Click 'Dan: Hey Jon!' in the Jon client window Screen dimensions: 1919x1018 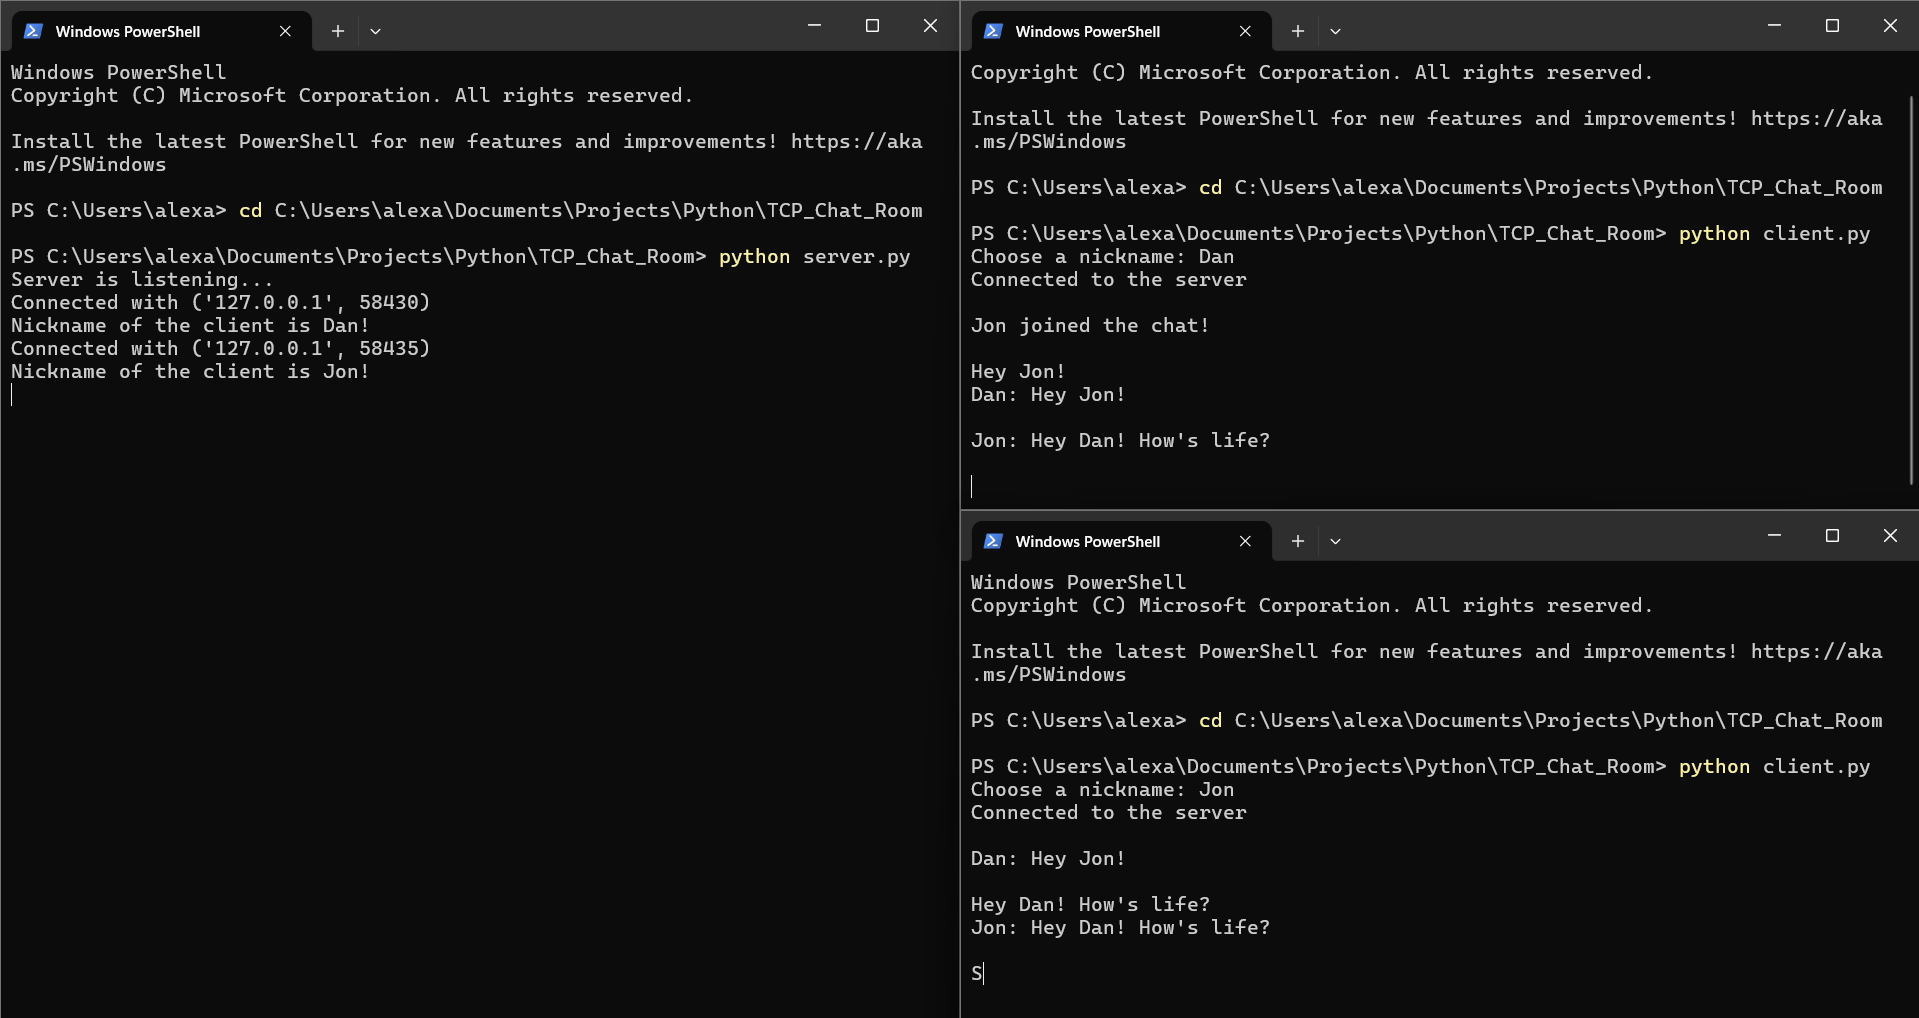1048,859
